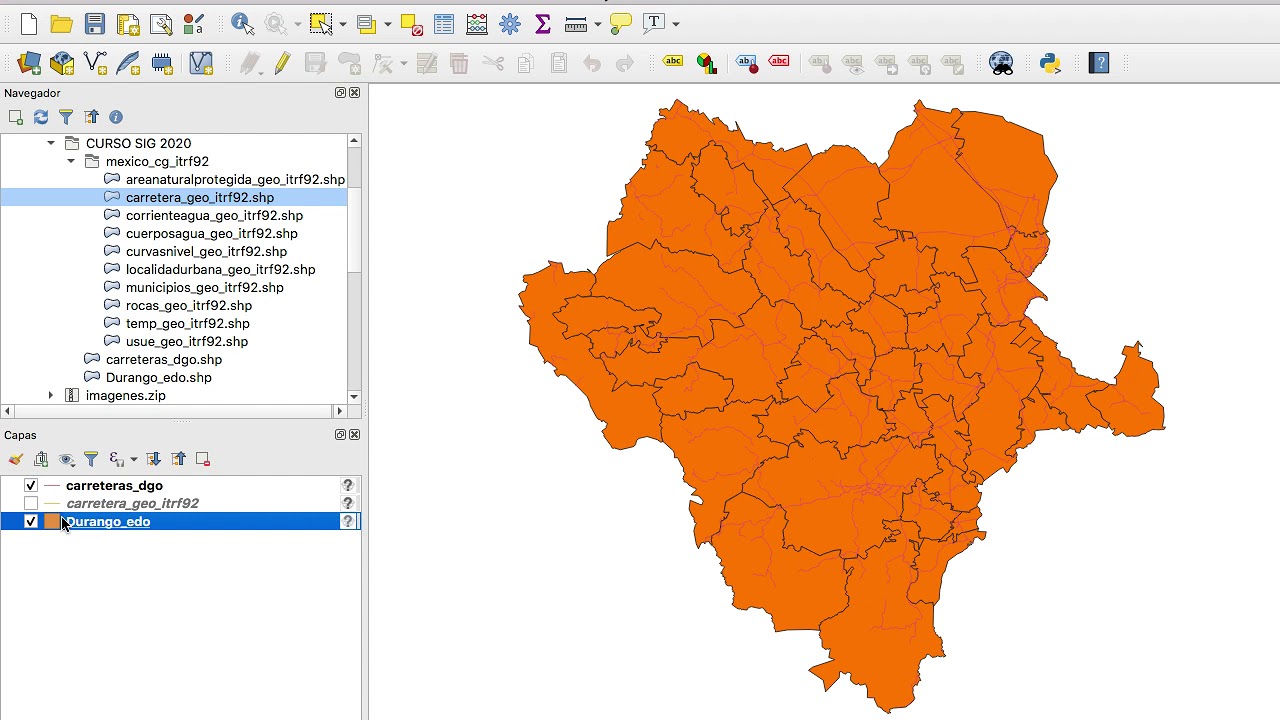
Task: Activate the Measure line tool
Action: pos(576,23)
